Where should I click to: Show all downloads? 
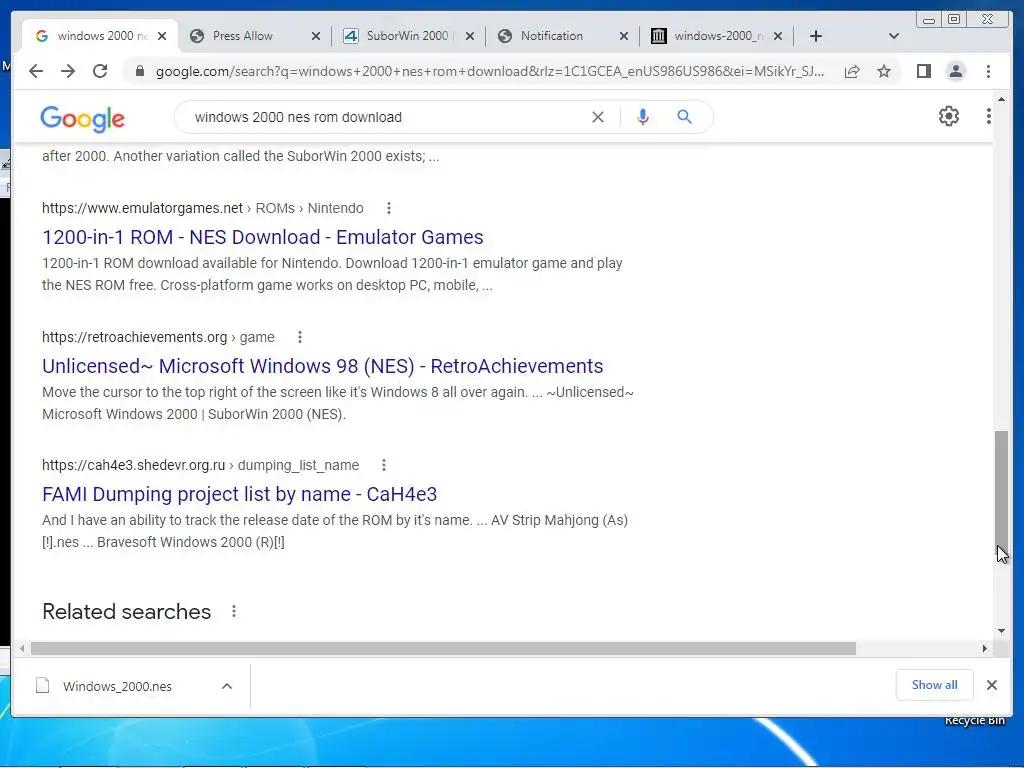[x=935, y=685]
